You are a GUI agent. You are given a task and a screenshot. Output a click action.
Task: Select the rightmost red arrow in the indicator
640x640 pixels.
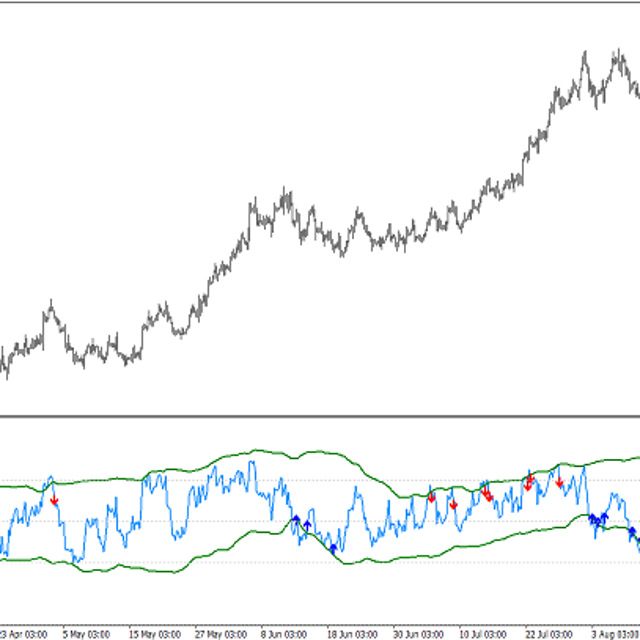coord(559,483)
